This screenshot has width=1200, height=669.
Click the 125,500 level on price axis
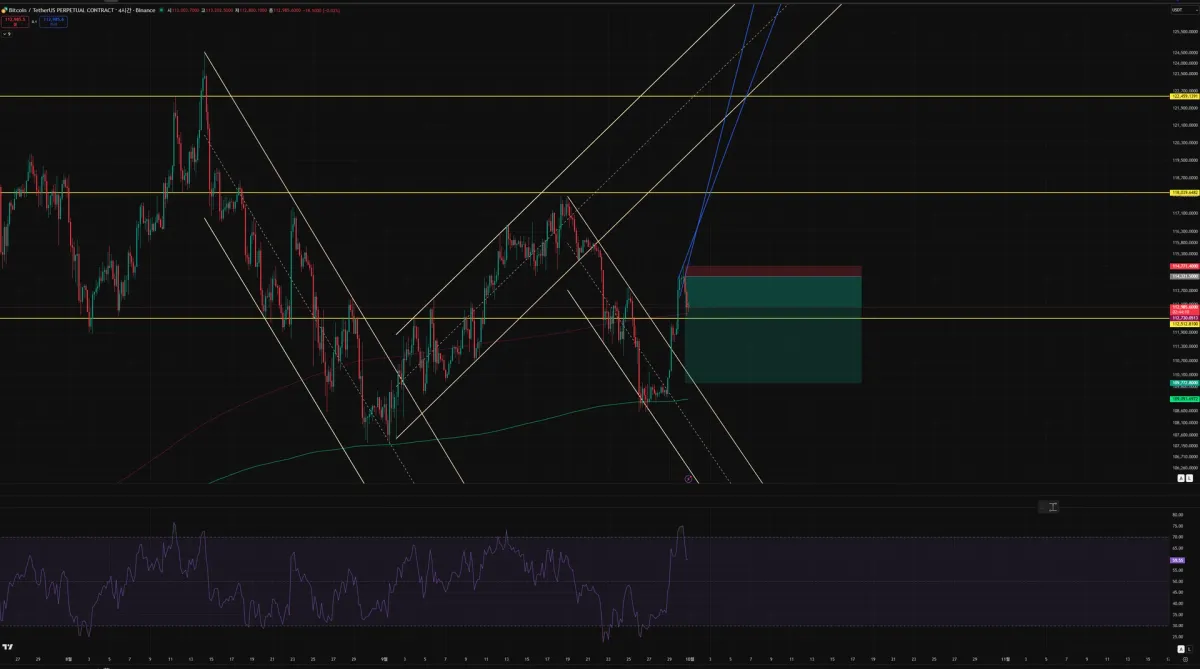tap(1185, 31)
